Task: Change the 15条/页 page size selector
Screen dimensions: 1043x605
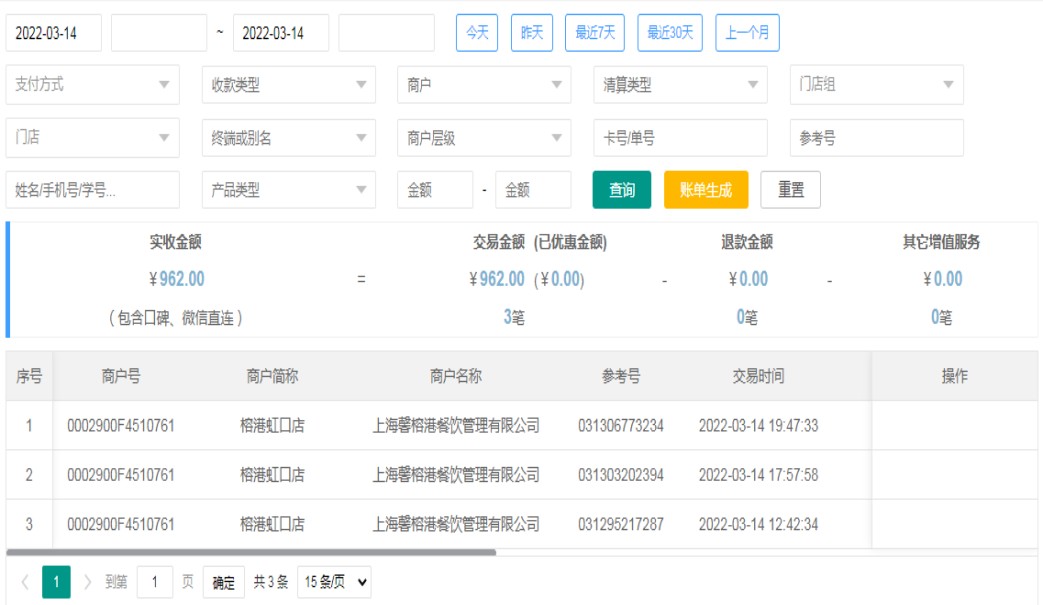Action: [x=334, y=582]
